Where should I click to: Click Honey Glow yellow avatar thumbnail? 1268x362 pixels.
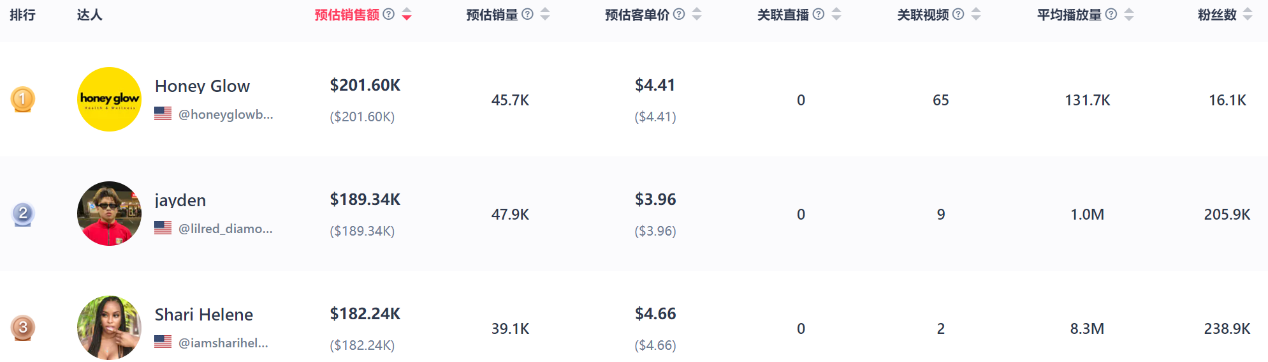[x=109, y=99]
